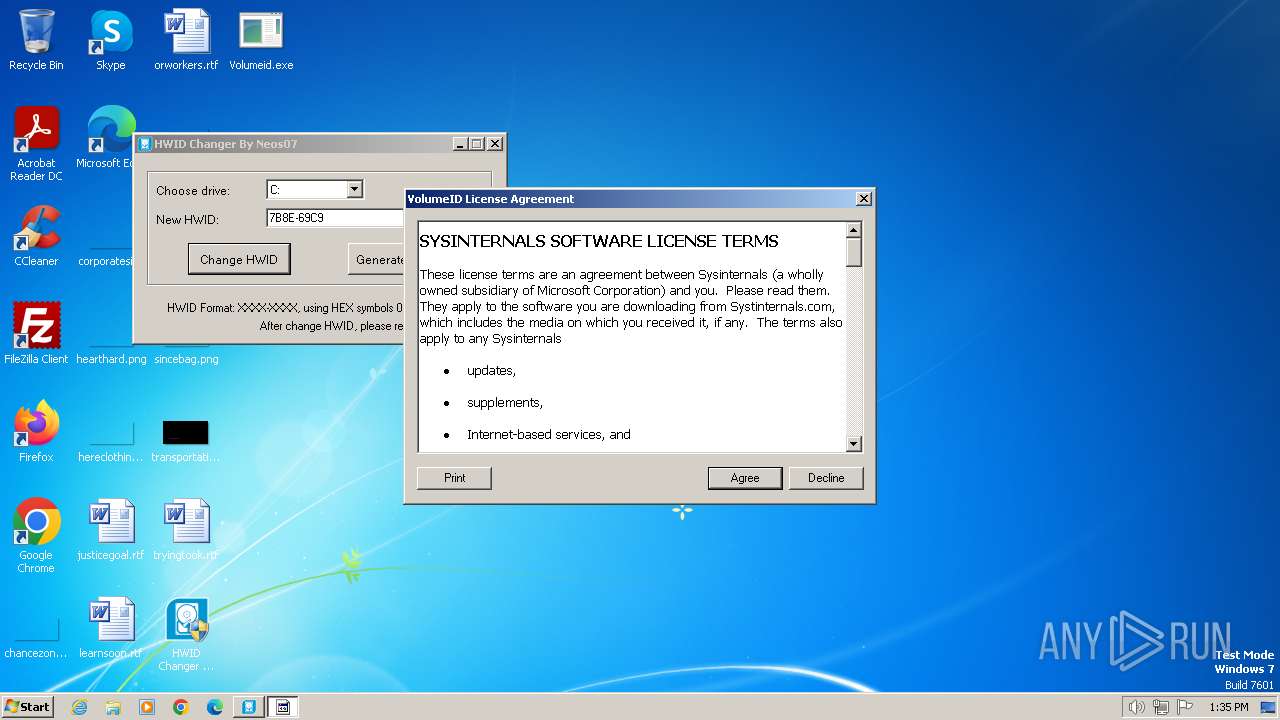Open Action Center flag icon

[x=1186, y=707]
